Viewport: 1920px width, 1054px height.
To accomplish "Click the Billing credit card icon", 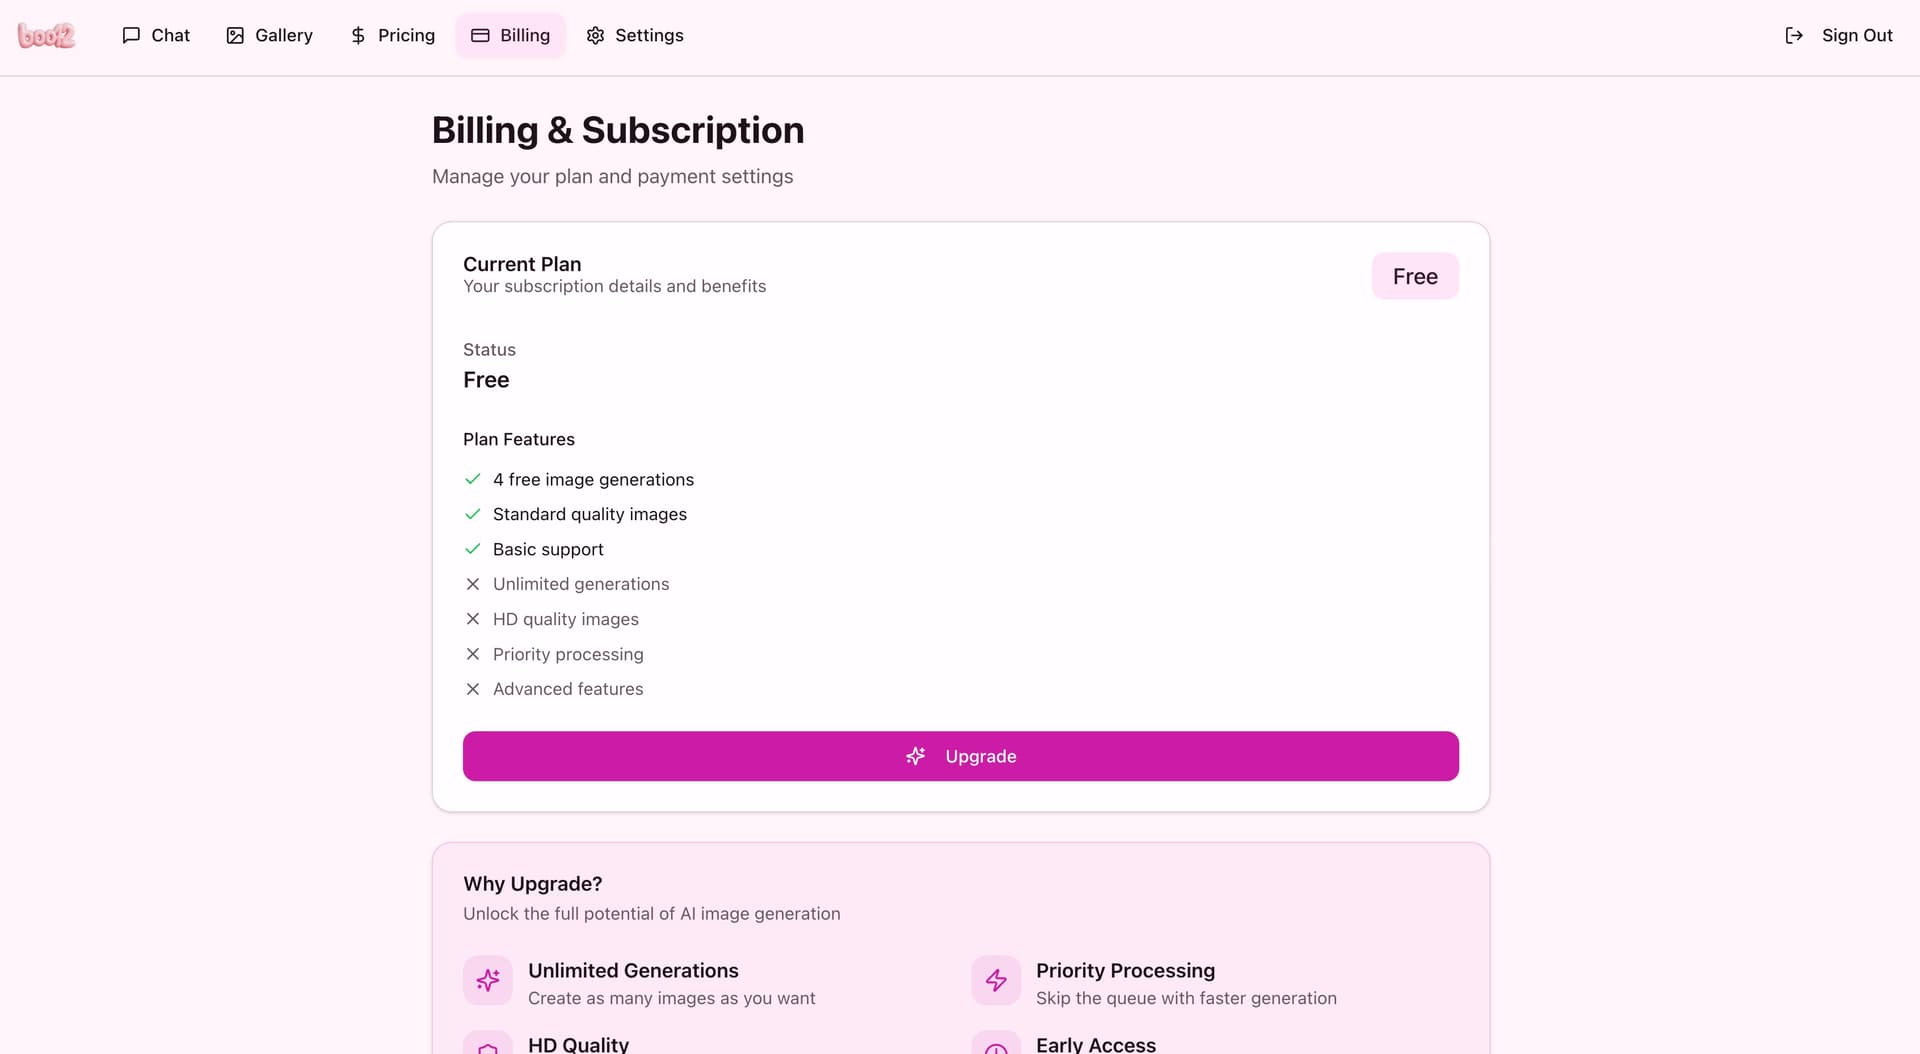I will click(x=480, y=36).
